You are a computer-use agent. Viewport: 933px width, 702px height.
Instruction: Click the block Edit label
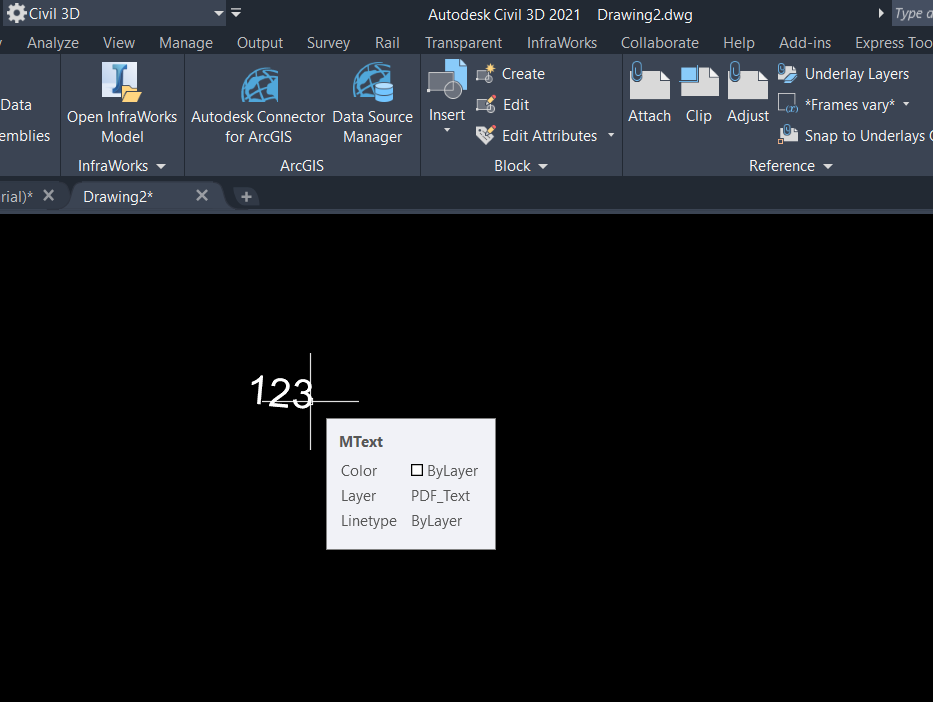click(x=516, y=105)
